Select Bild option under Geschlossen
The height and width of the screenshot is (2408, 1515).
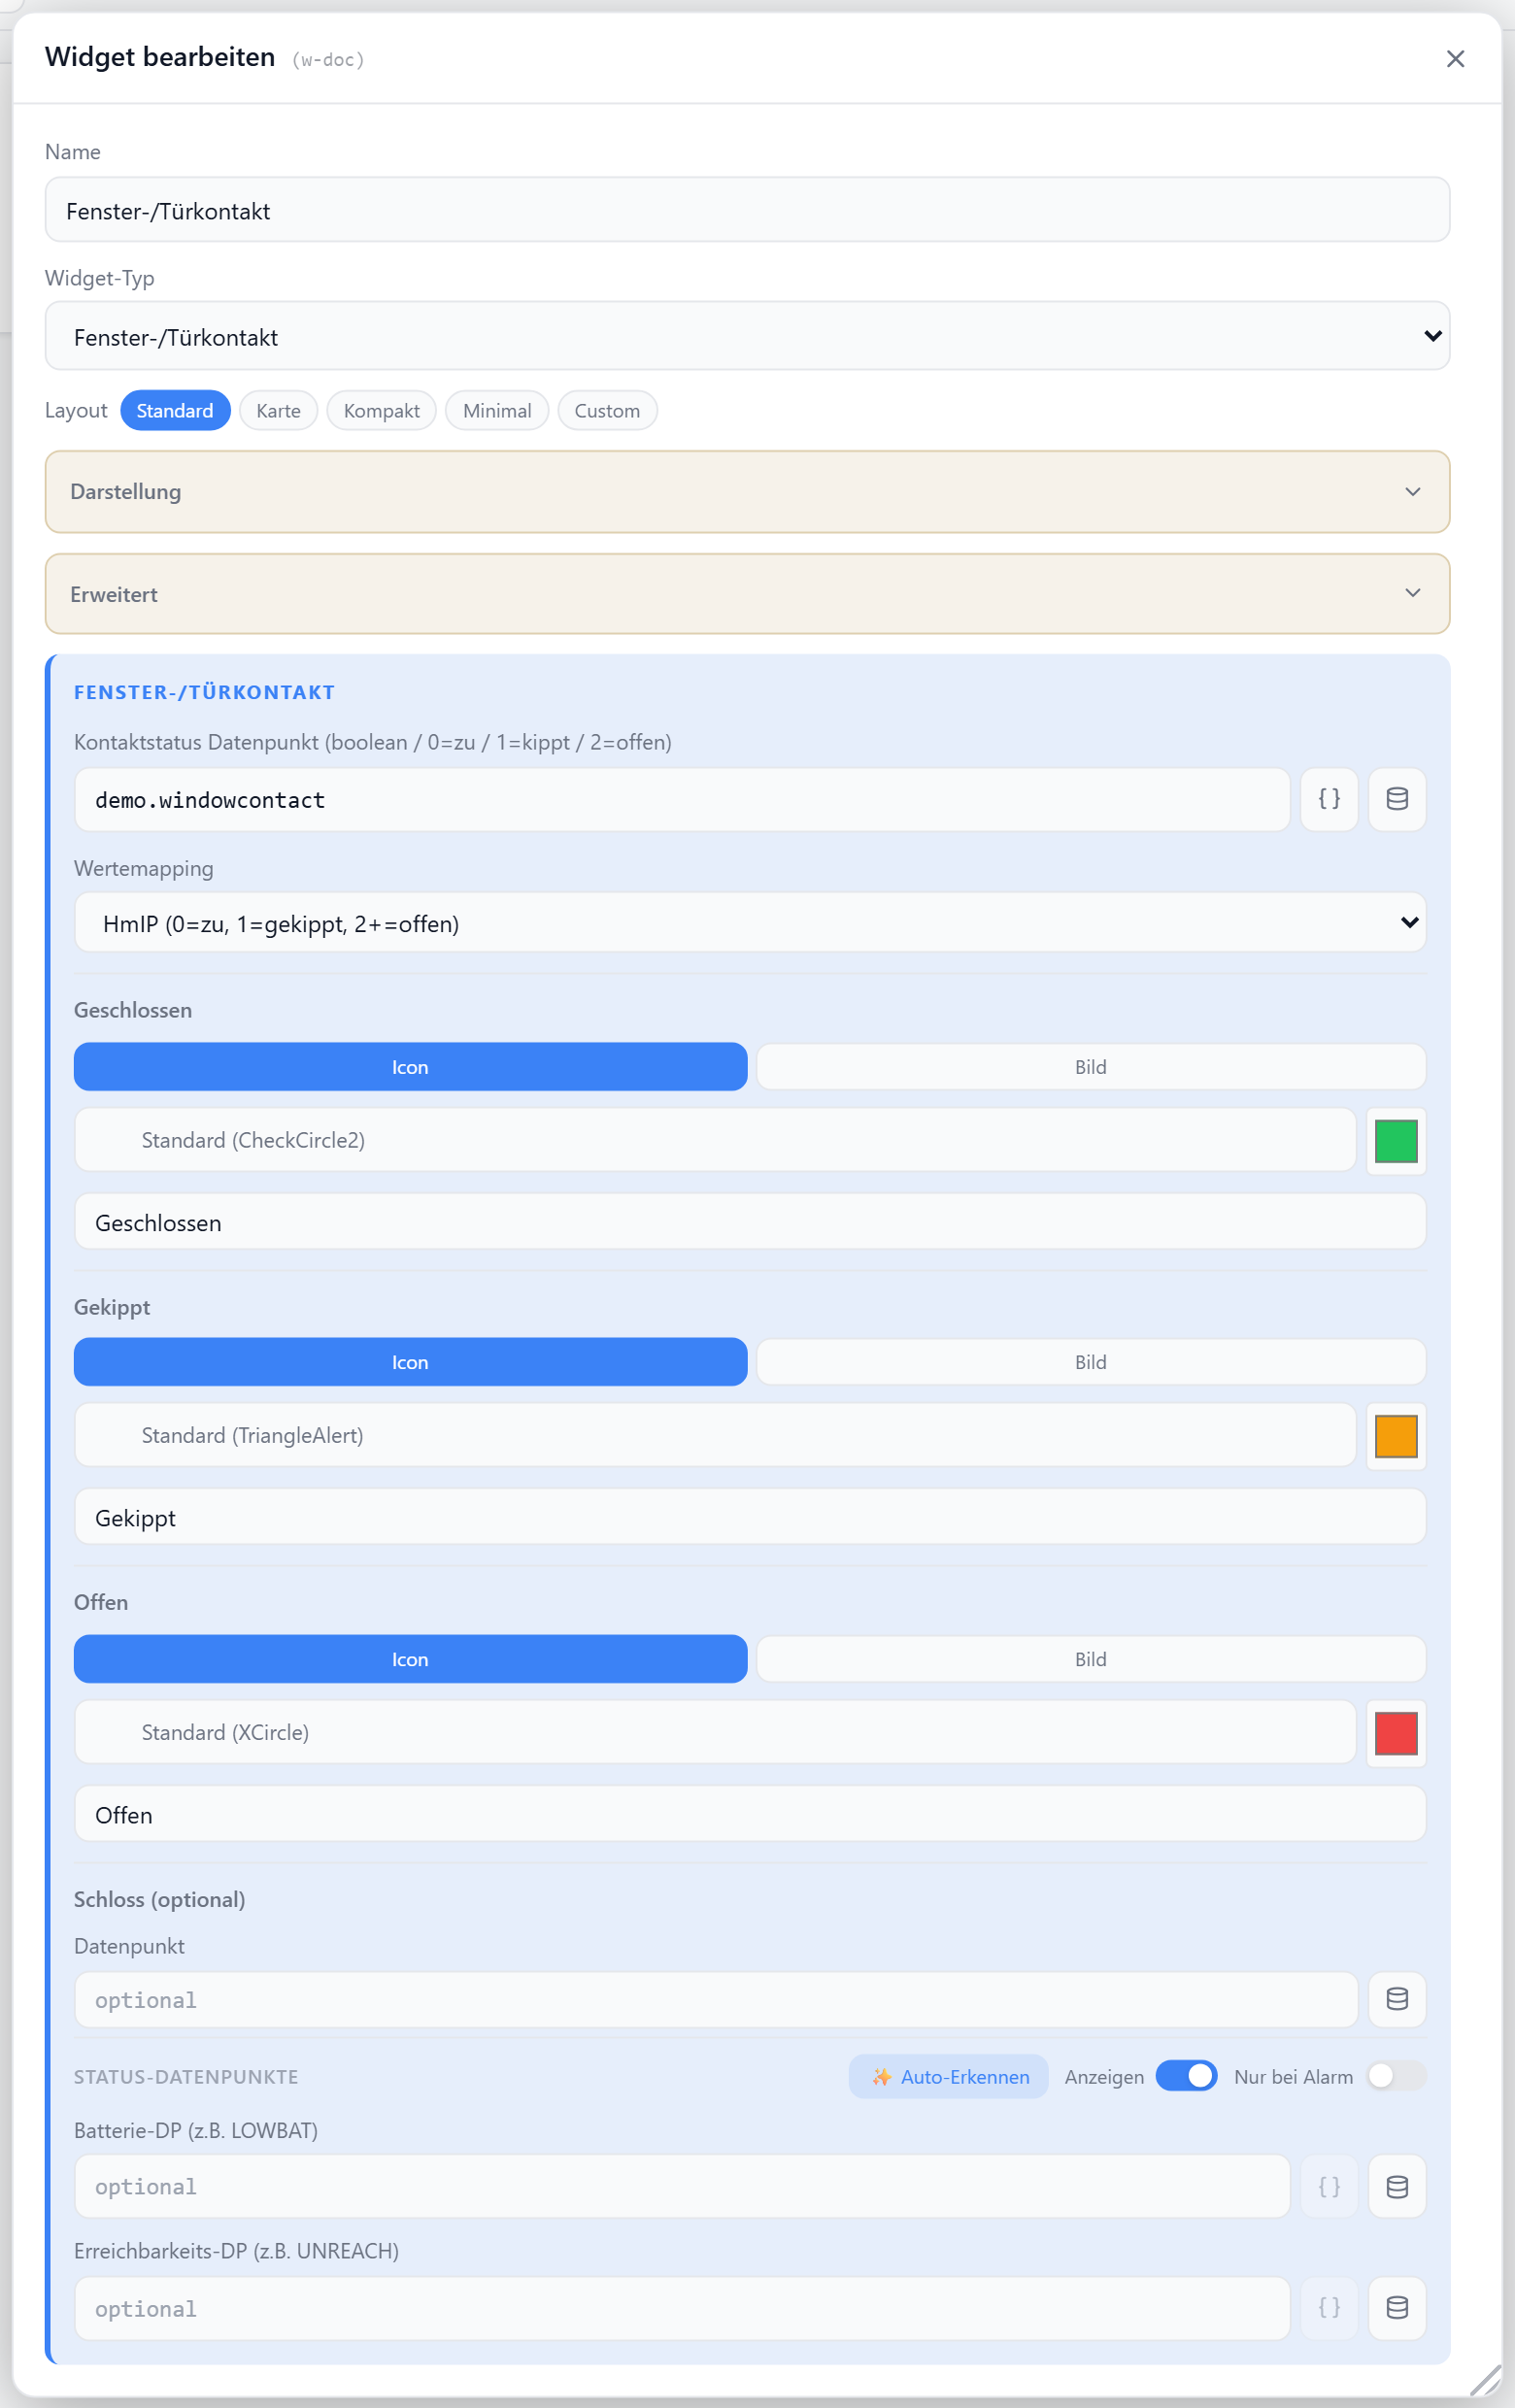(x=1090, y=1067)
